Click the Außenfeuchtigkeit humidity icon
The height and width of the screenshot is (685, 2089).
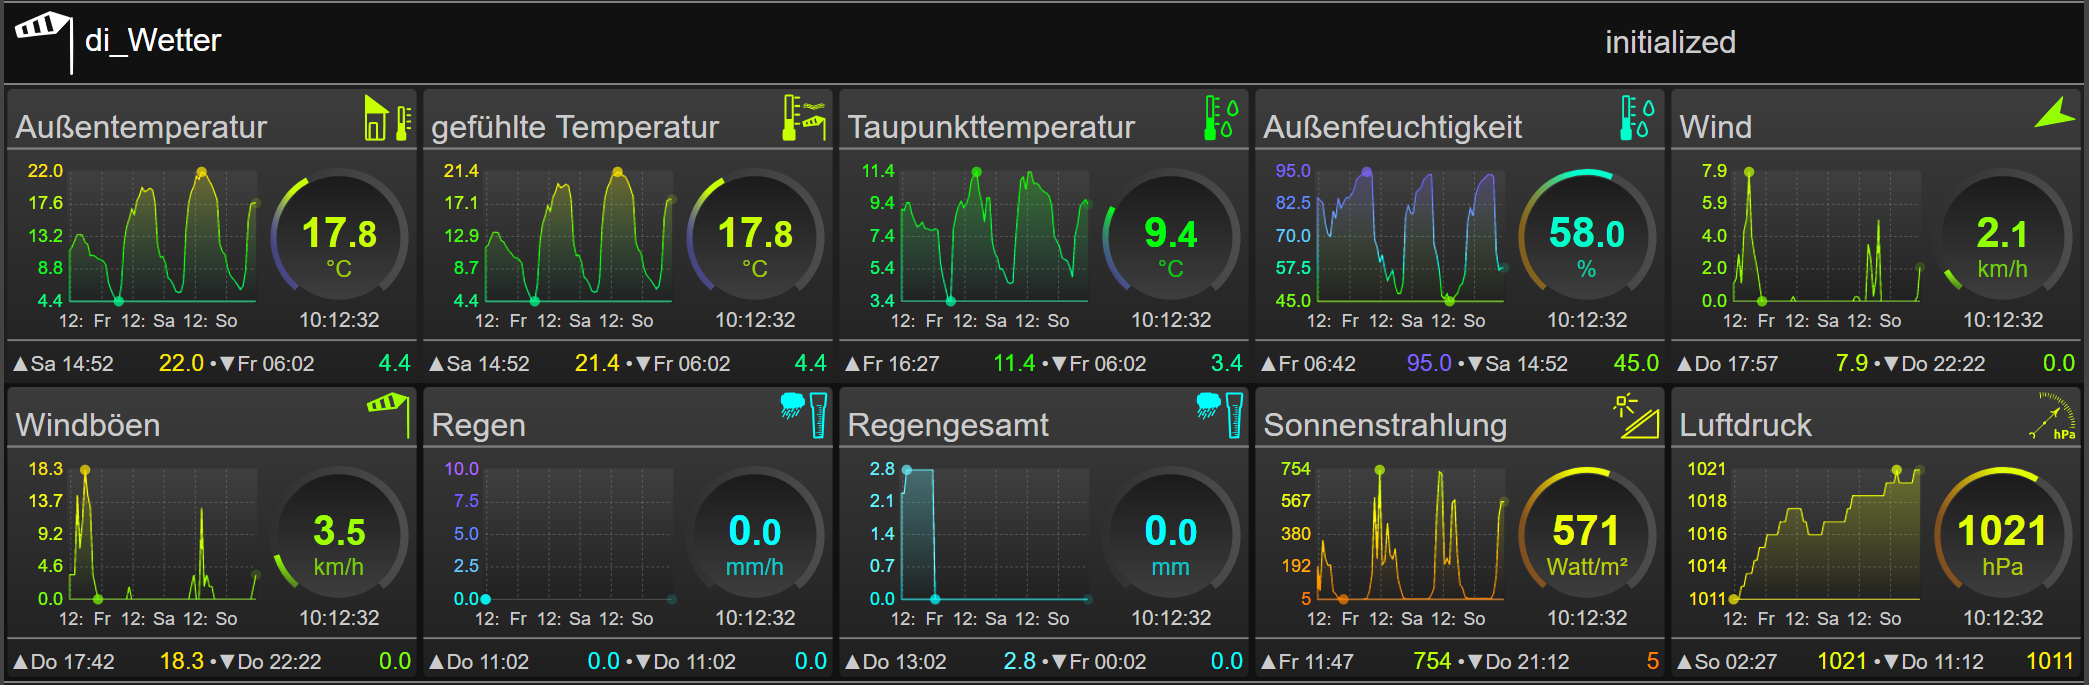tap(1637, 118)
